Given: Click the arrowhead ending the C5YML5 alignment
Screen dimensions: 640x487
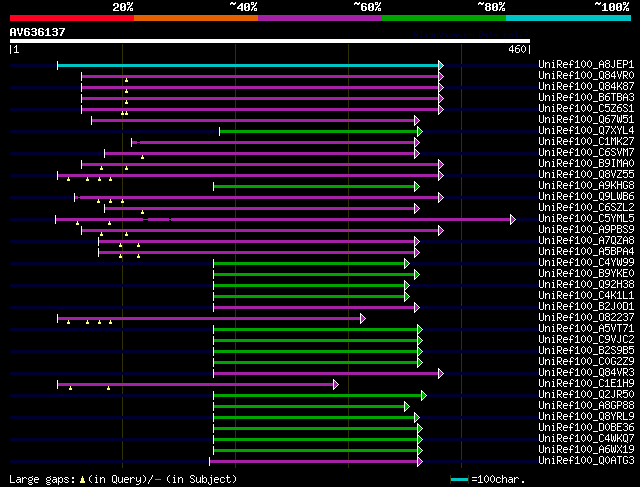Looking at the screenshot, I should pos(513,220).
